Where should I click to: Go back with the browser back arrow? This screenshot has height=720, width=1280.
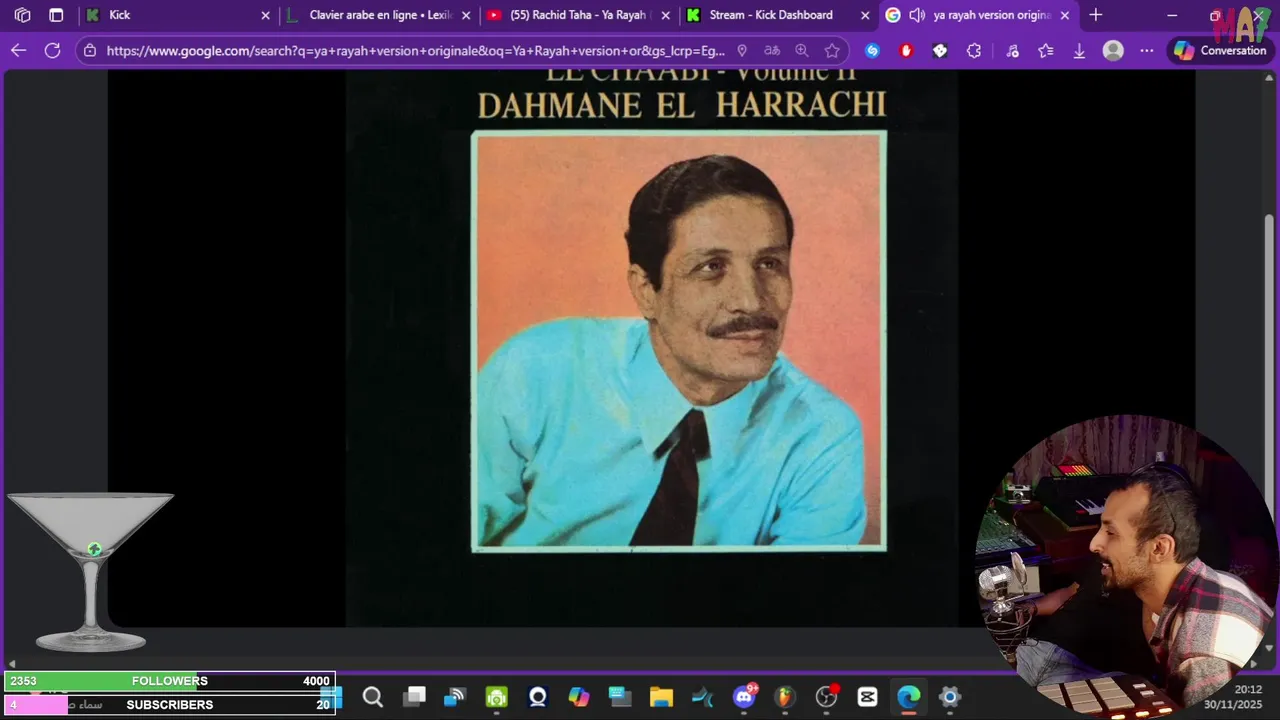tap(18, 50)
